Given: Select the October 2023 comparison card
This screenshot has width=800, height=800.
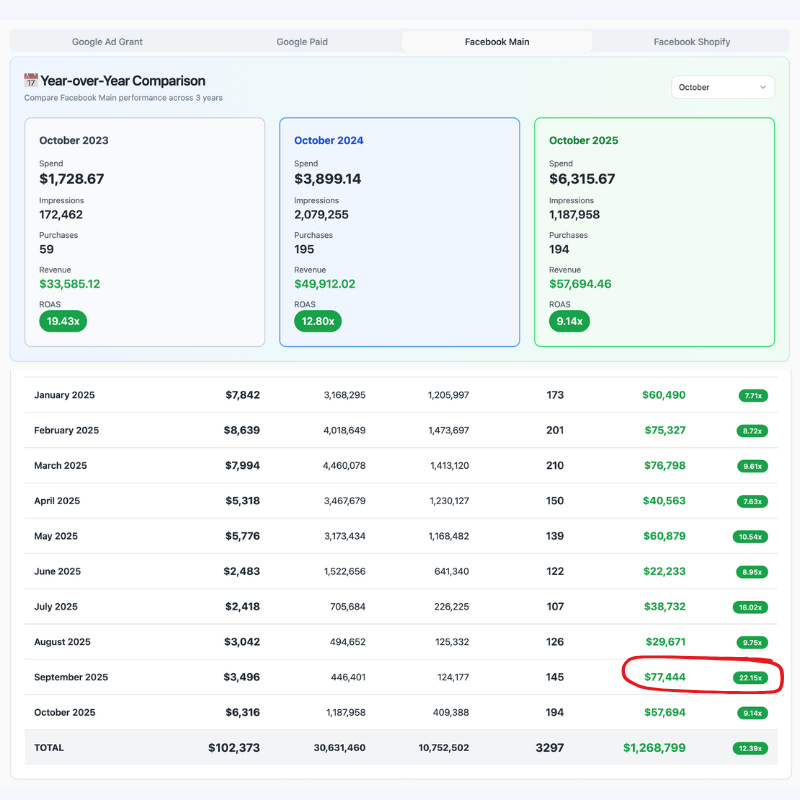Looking at the screenshot, I should click(145, 232).
